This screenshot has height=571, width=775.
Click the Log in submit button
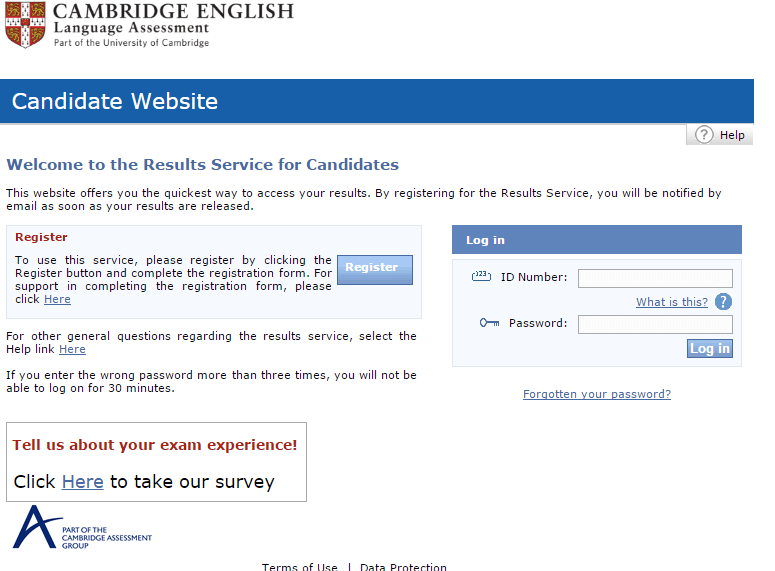tap(709, 348)
